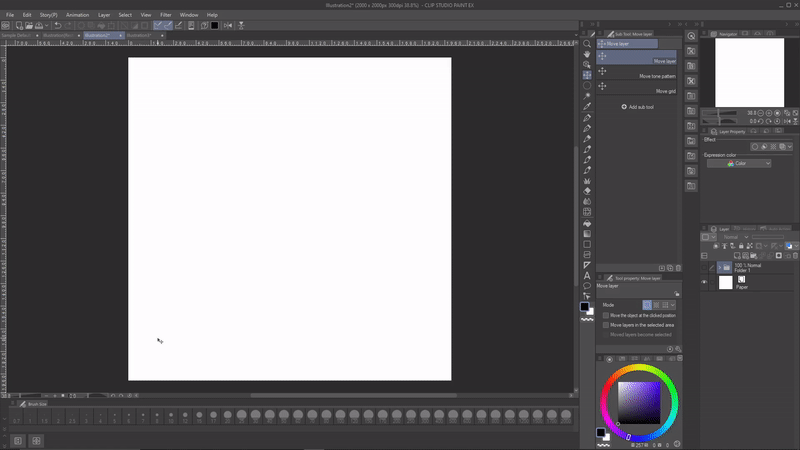800x450 pixels.
Task: Open the Mode options dropdown arrow
Action: (672, 305)
